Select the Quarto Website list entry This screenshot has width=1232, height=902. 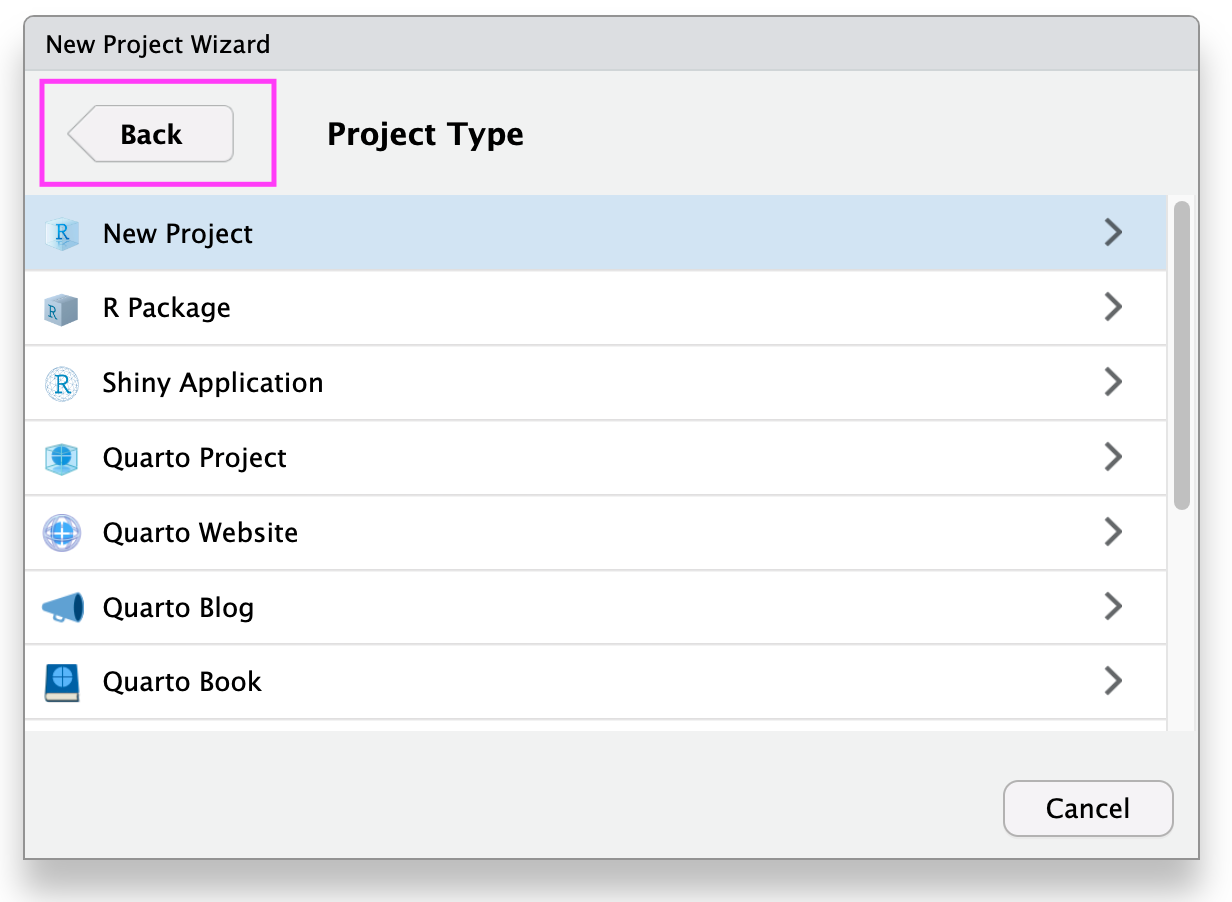(x=200, y=533)
